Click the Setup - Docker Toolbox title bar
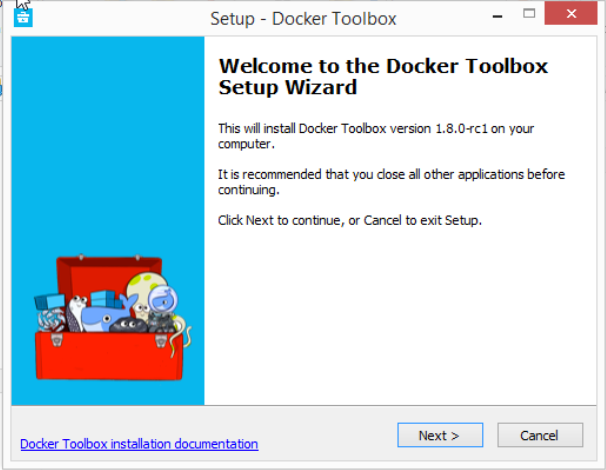The image size is (606, 470). [x=304, y=18]
